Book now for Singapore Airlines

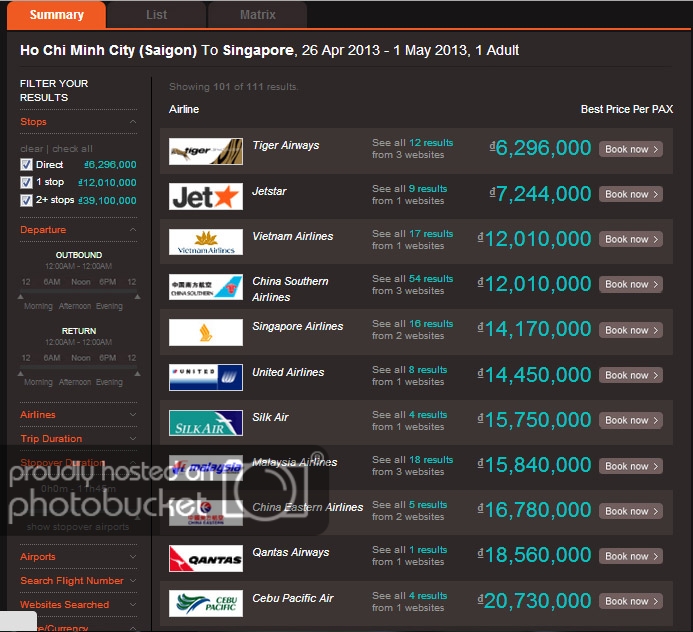[631, 330]
